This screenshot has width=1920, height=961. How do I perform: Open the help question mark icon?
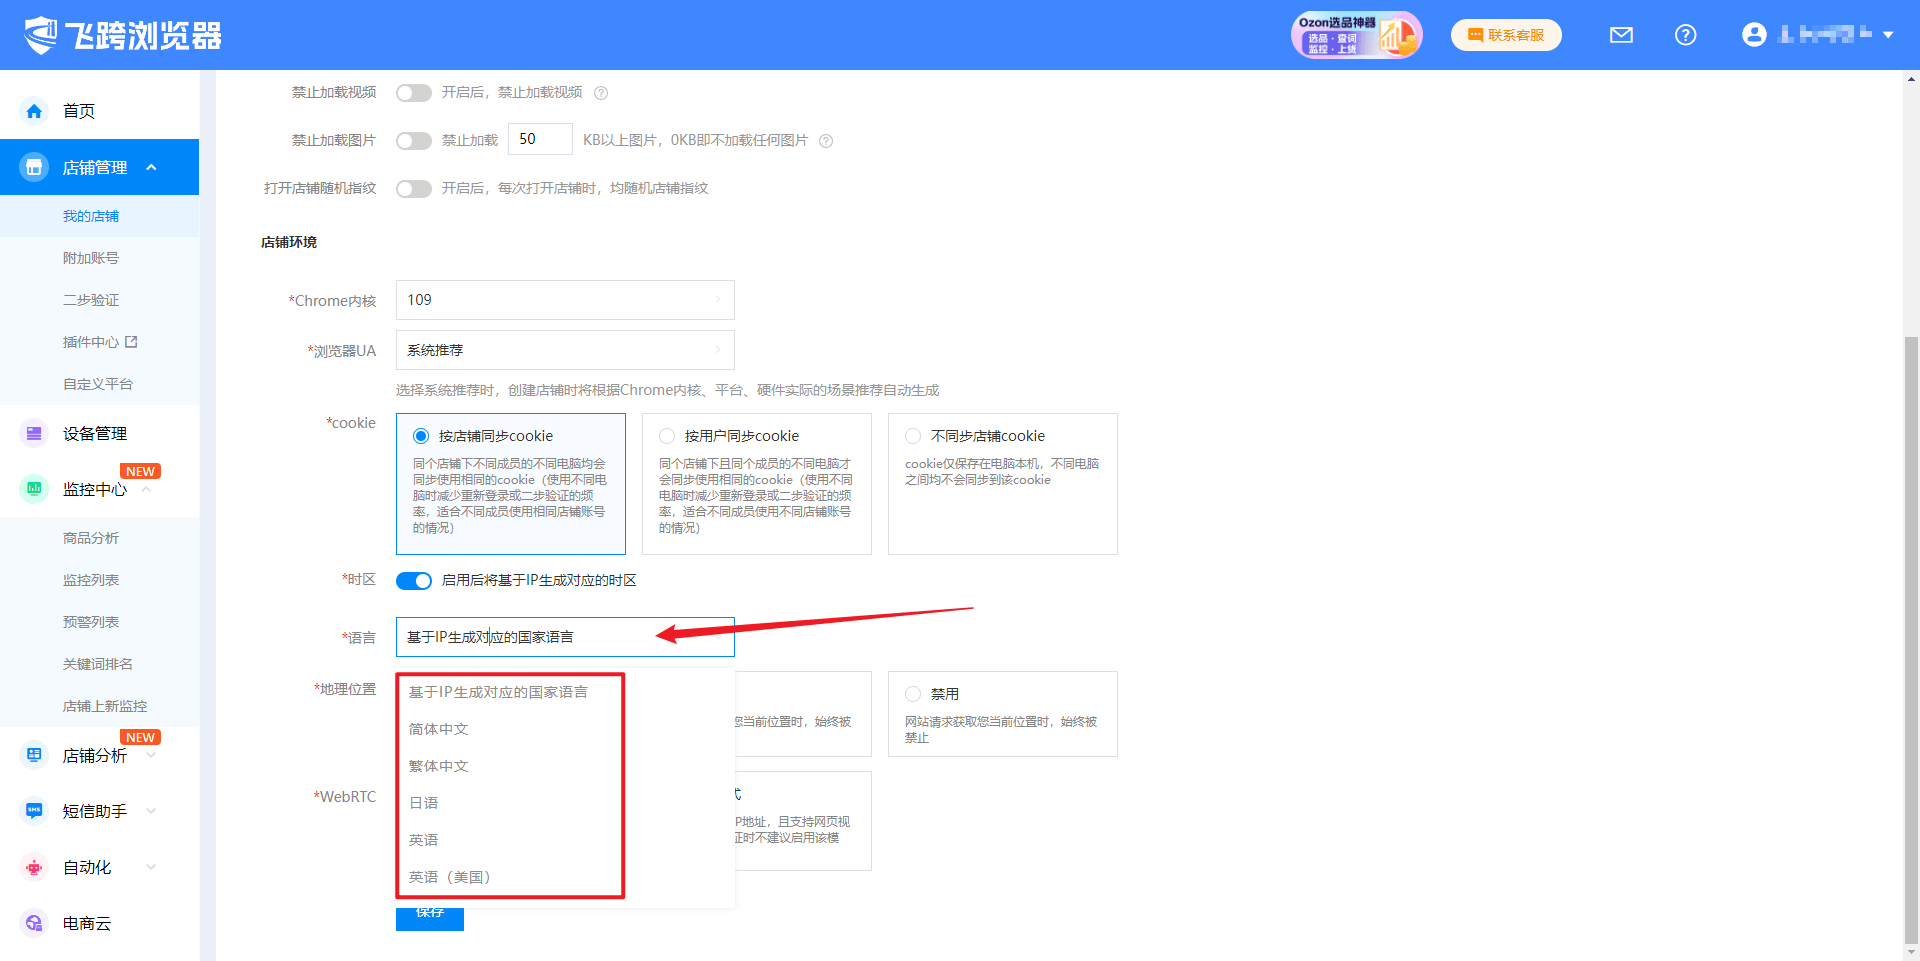coord(1685,35)
